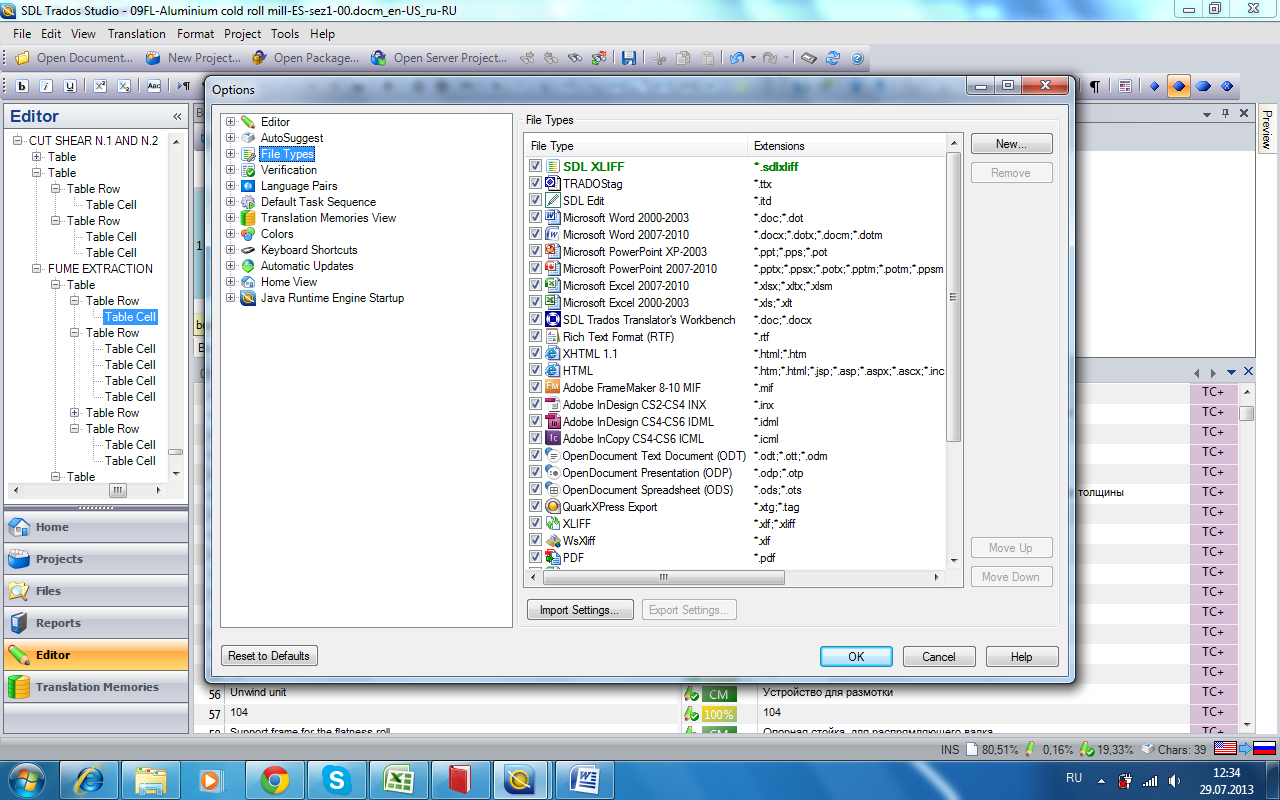Cancel the Options dialog

(x=939, y=657)
